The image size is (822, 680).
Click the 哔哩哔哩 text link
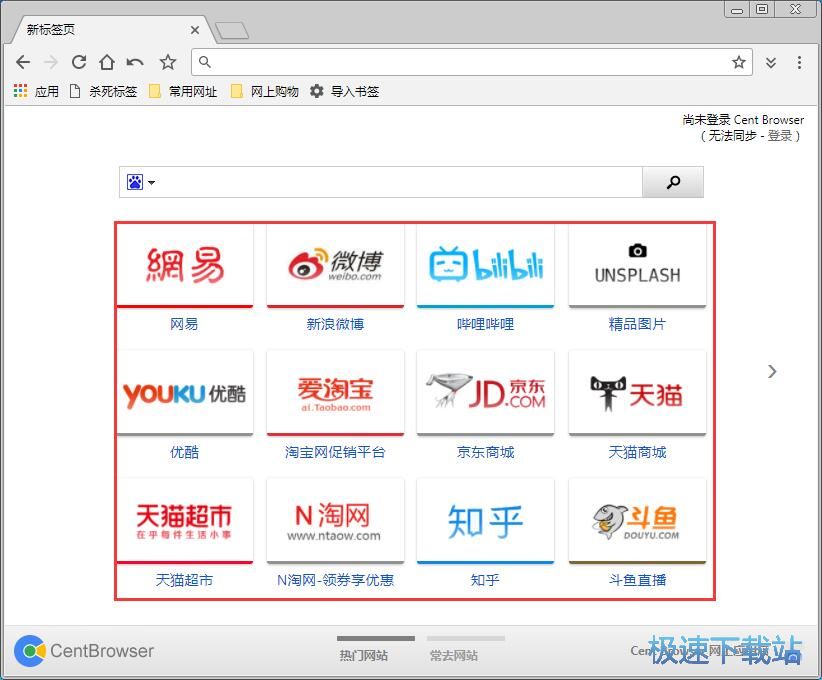click(x=485, y=324)
